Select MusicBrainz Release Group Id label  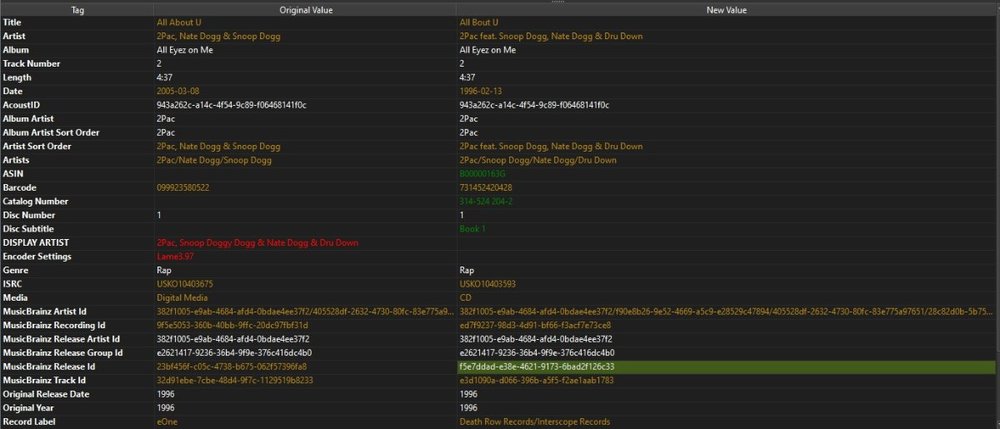62,353
